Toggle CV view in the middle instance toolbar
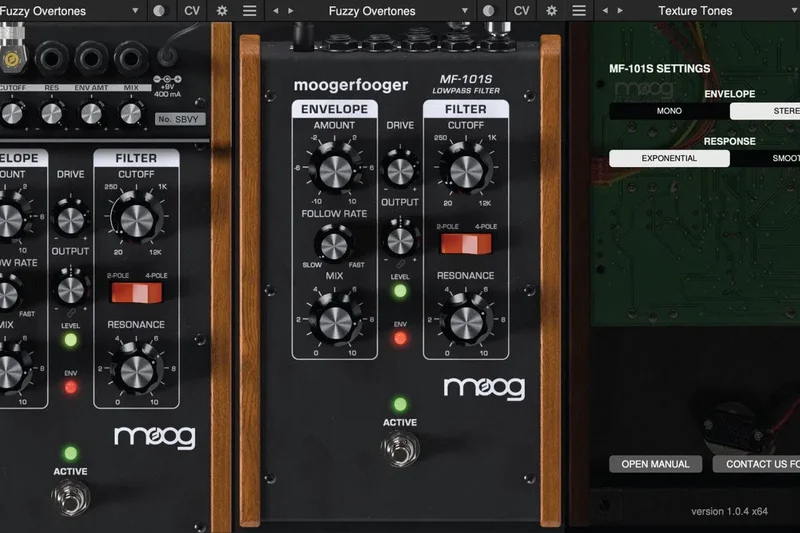 coord(521,11)
